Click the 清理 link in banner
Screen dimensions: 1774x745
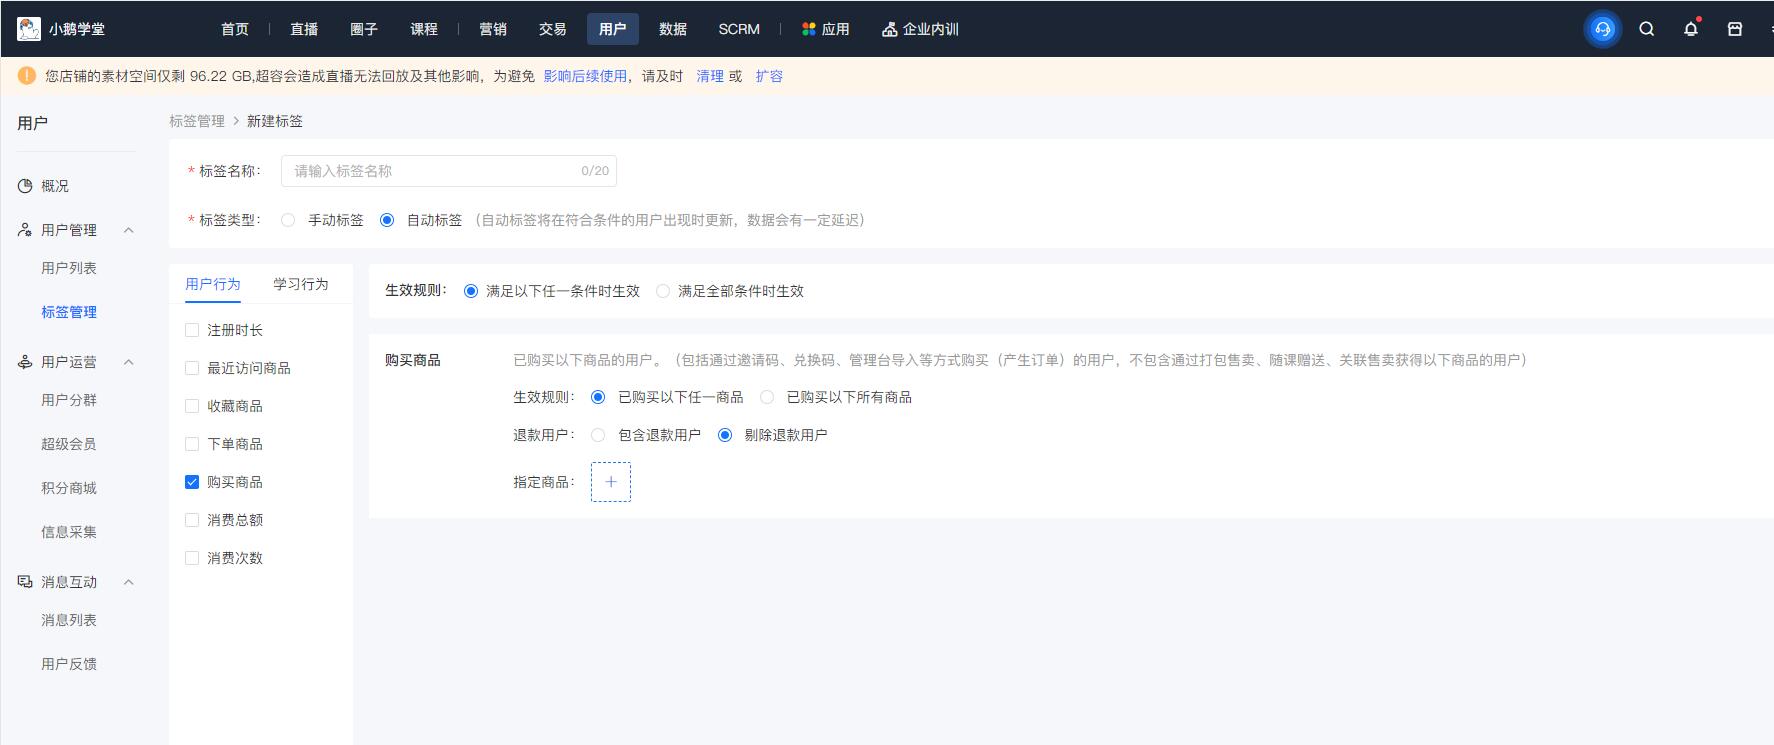point(710,76)
